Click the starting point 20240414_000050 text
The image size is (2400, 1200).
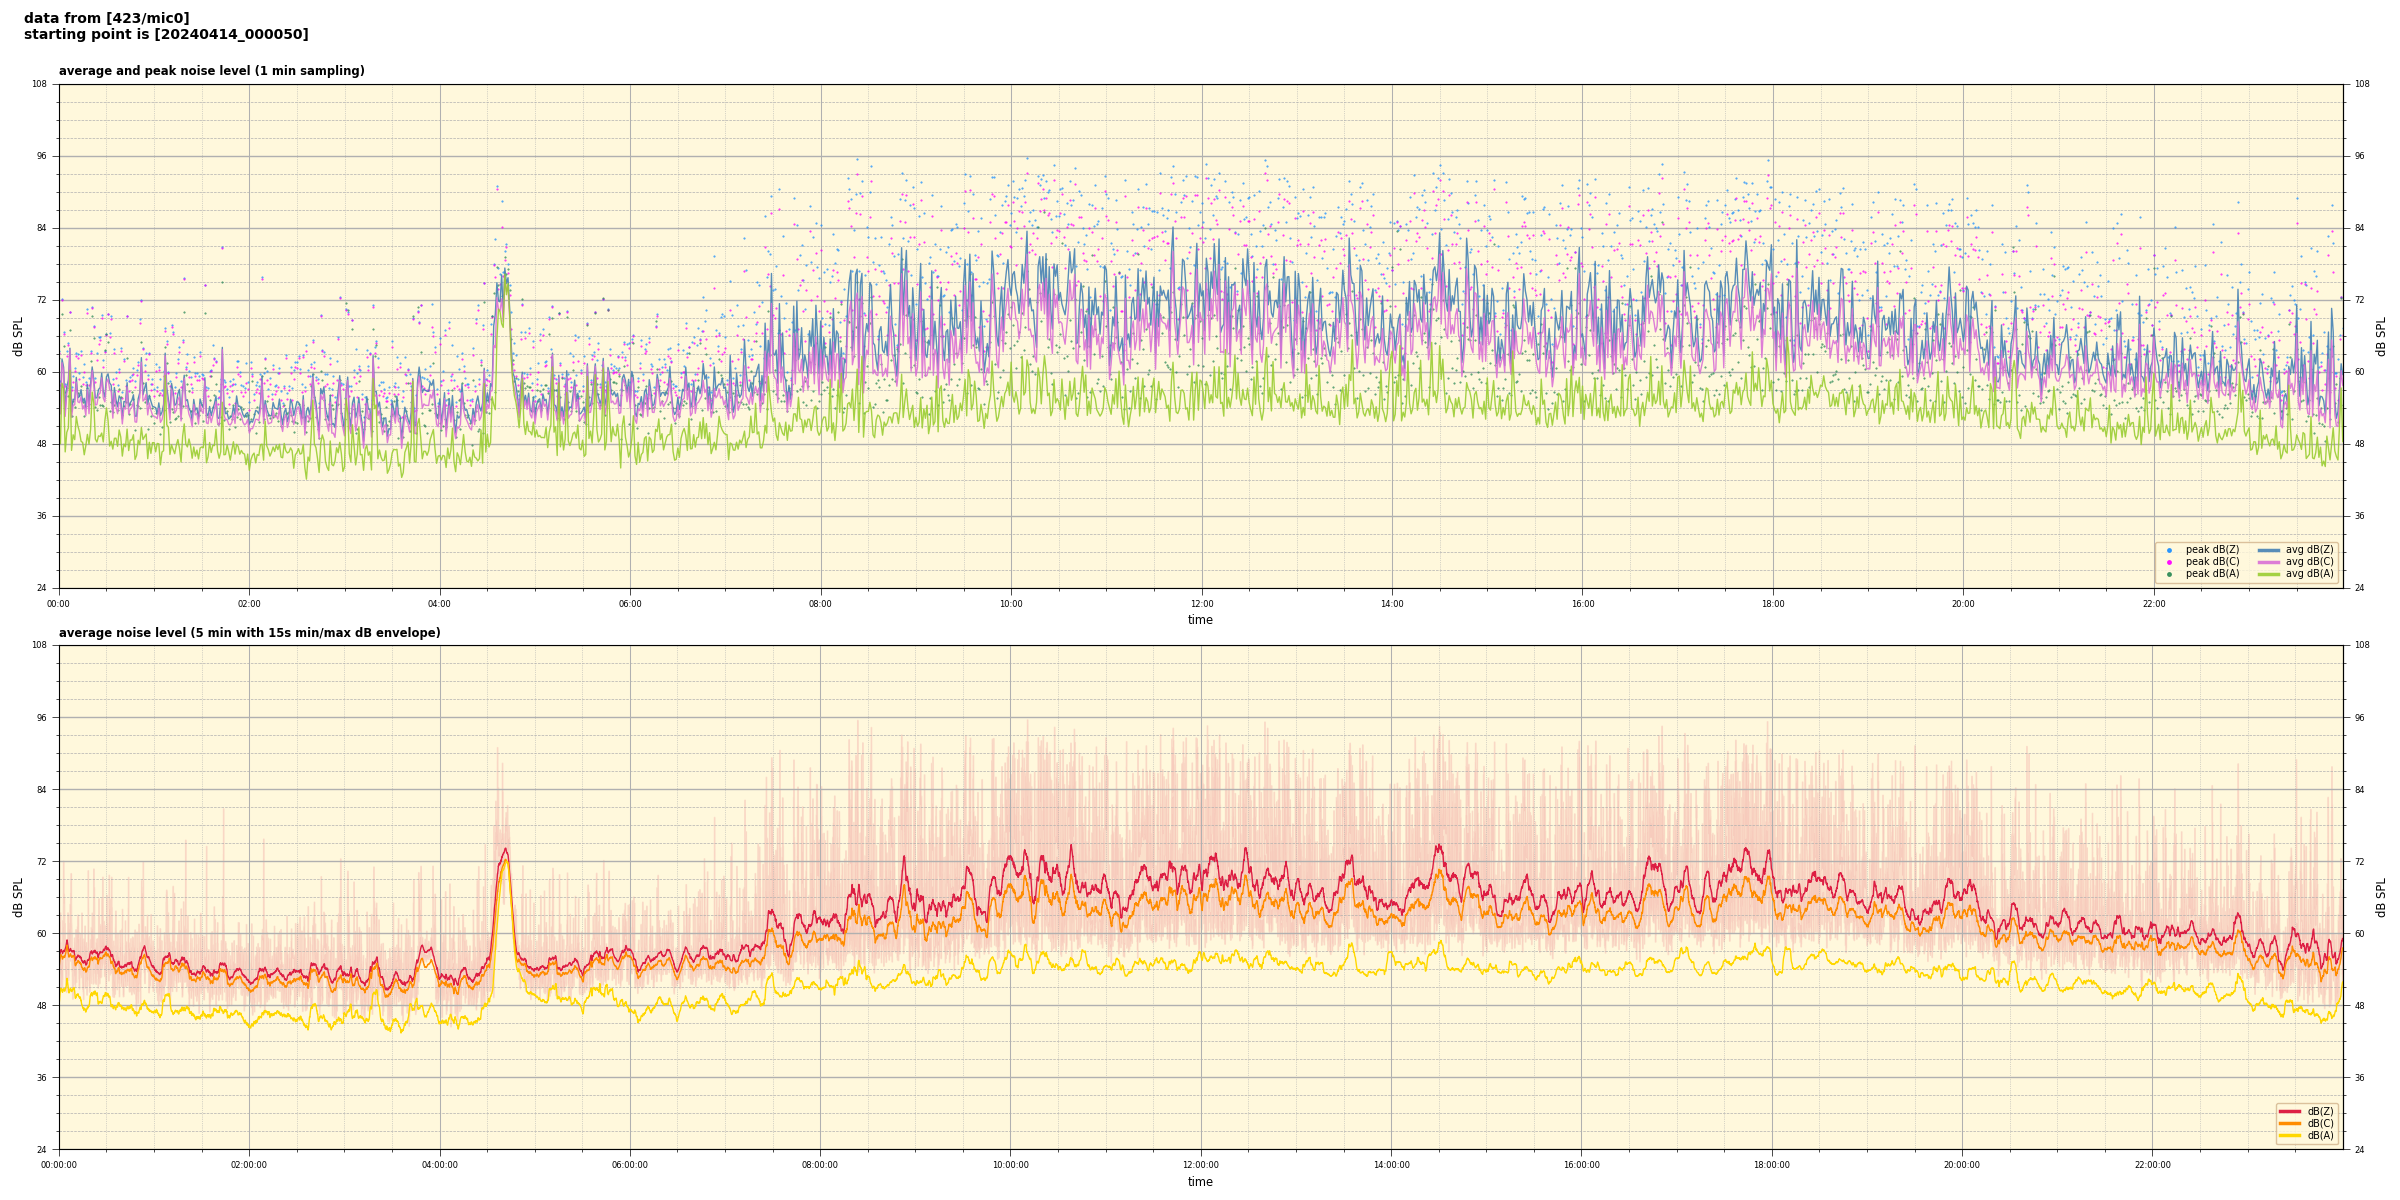tap(166, 35)
